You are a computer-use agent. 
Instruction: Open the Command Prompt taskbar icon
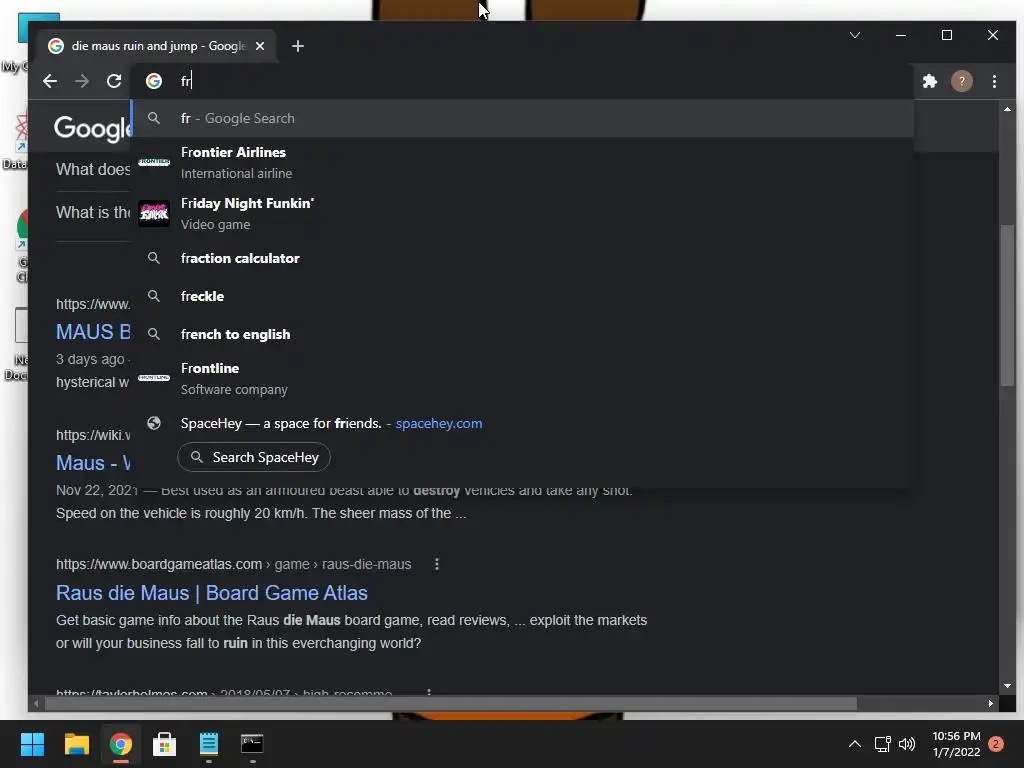(x=252, y=744)
